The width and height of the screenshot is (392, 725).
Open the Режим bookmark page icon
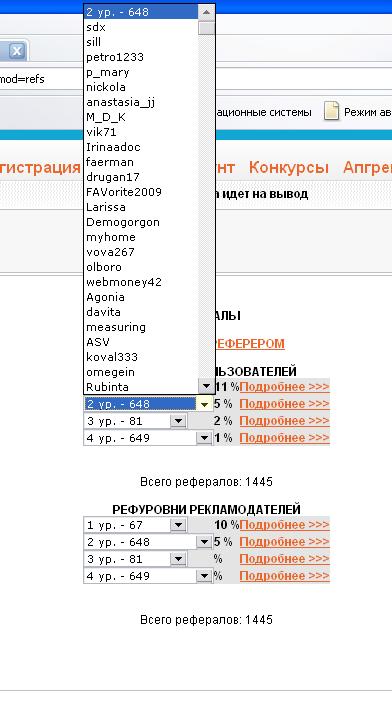click(x=331, y=112)
